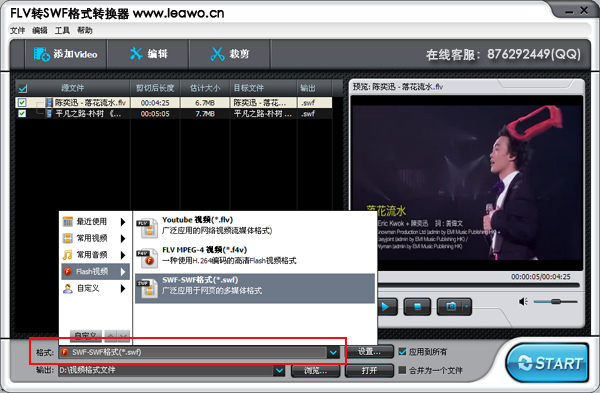600x393 pixels.
Task: Open the 工具 menu
Action: (x=62, y=30)
